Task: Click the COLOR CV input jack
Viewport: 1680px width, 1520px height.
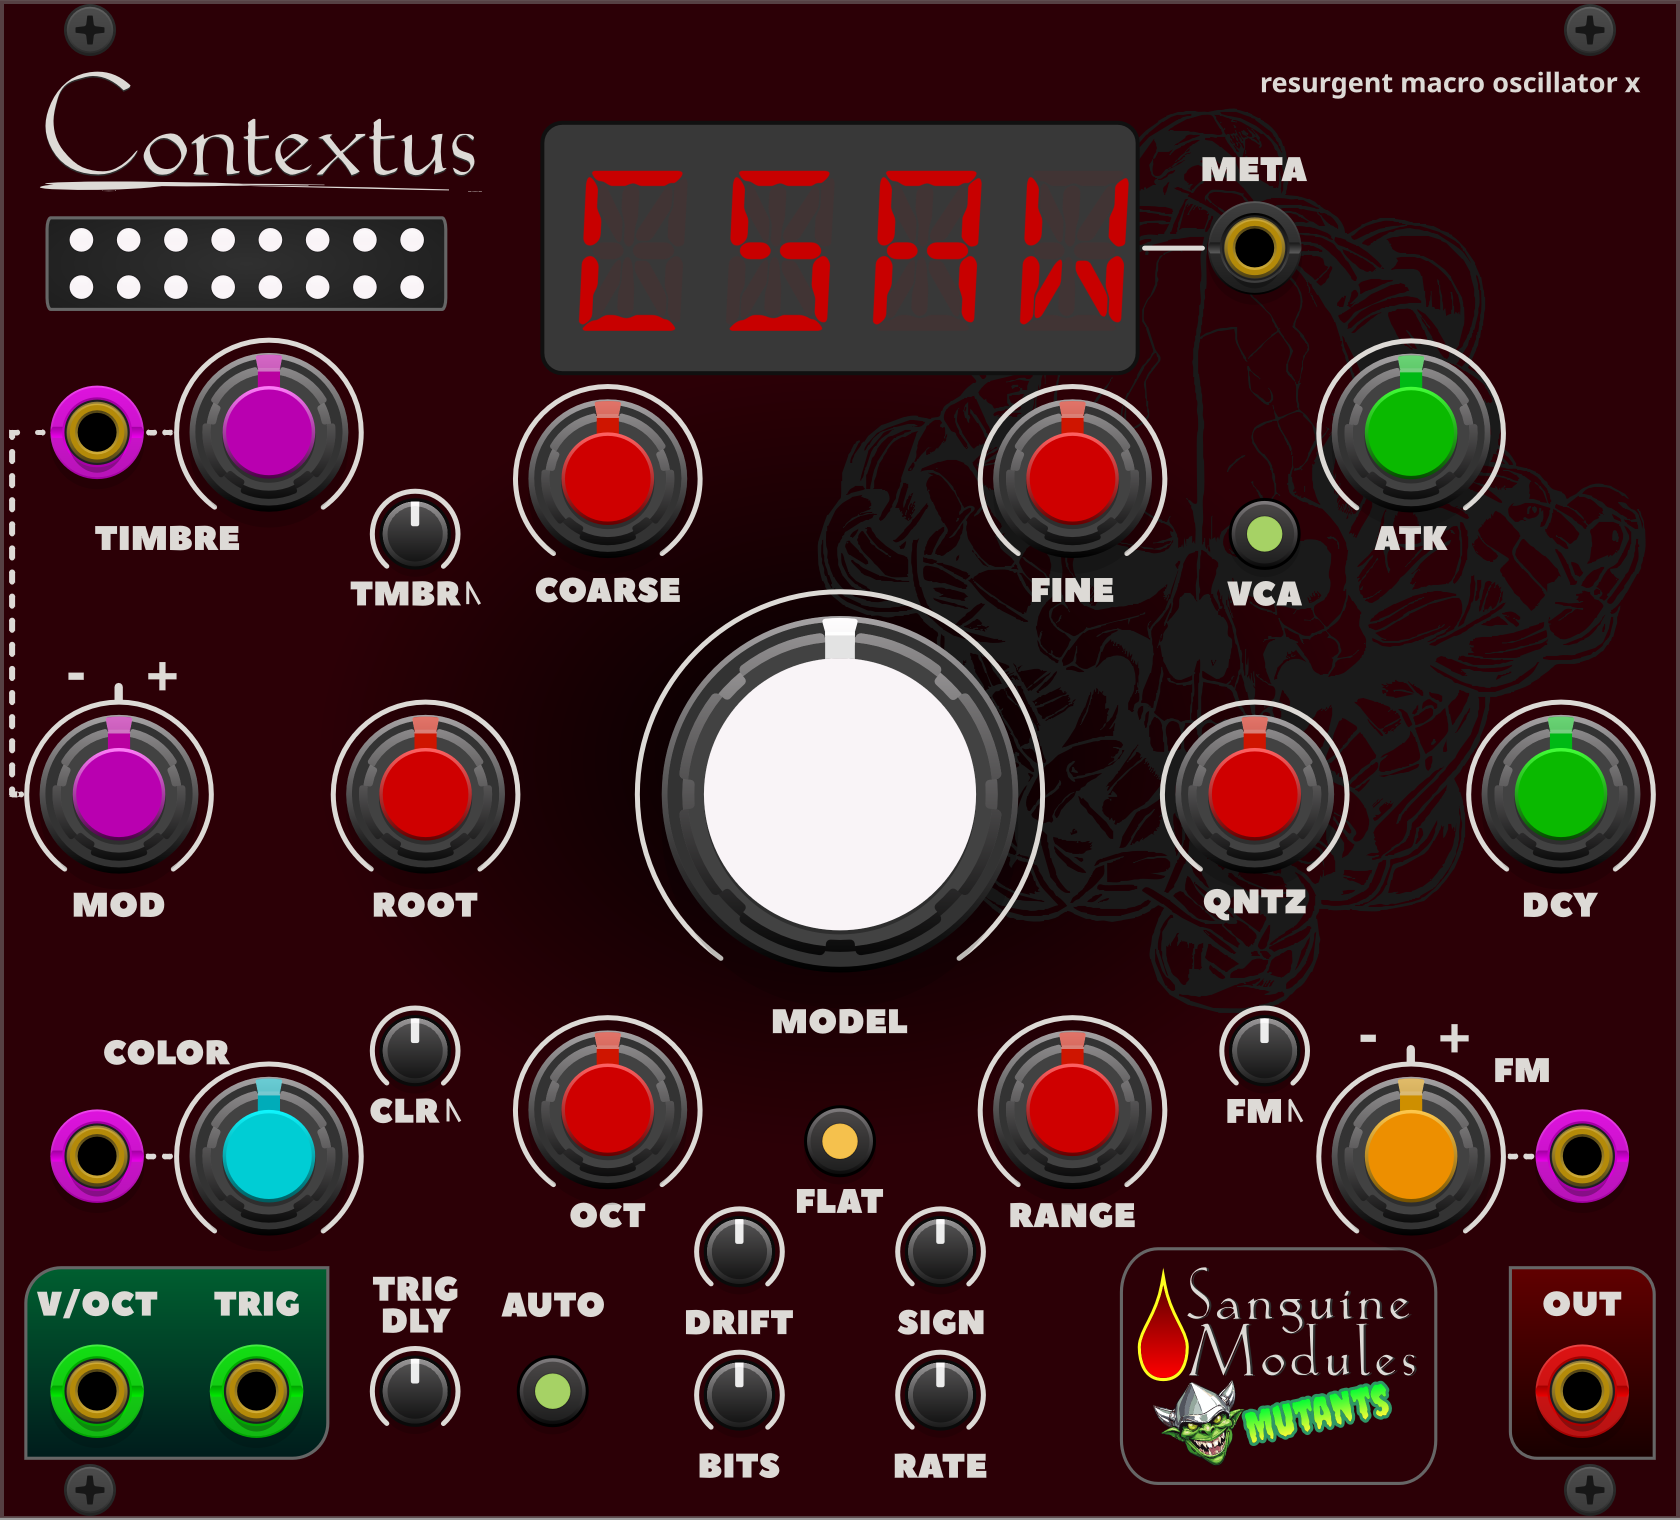Action: [x=97, y=1156]
